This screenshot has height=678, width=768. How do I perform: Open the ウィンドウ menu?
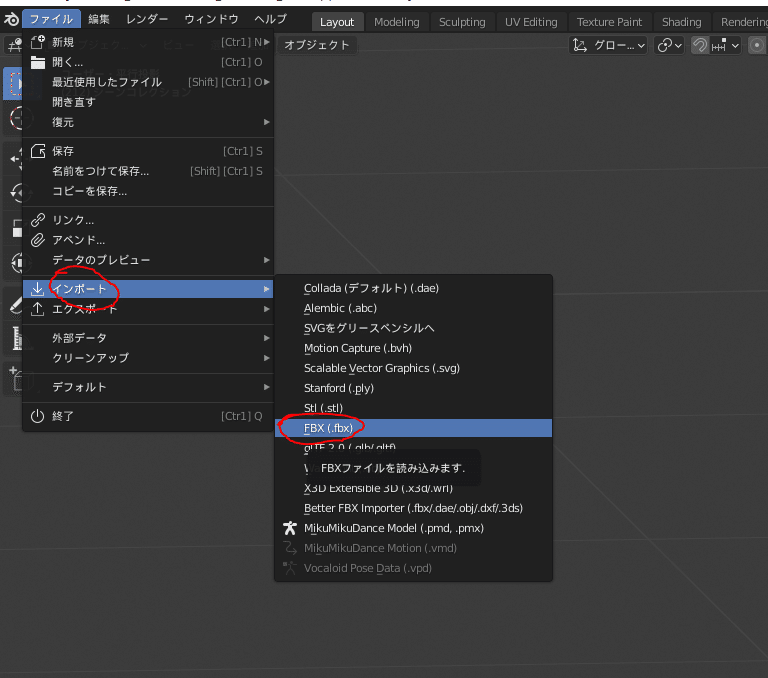pos(211,20)
